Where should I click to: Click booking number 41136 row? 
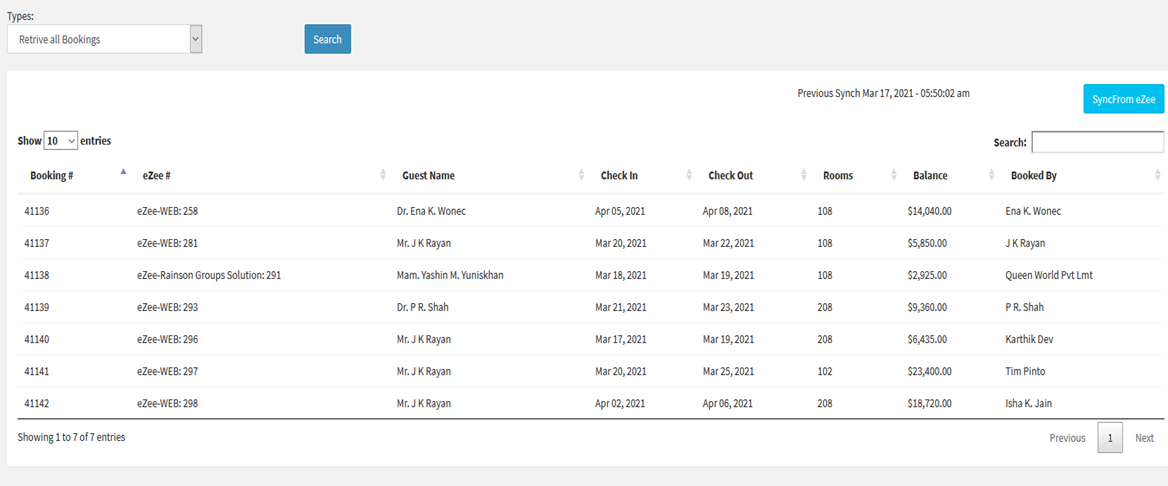(x=590, y=211)
